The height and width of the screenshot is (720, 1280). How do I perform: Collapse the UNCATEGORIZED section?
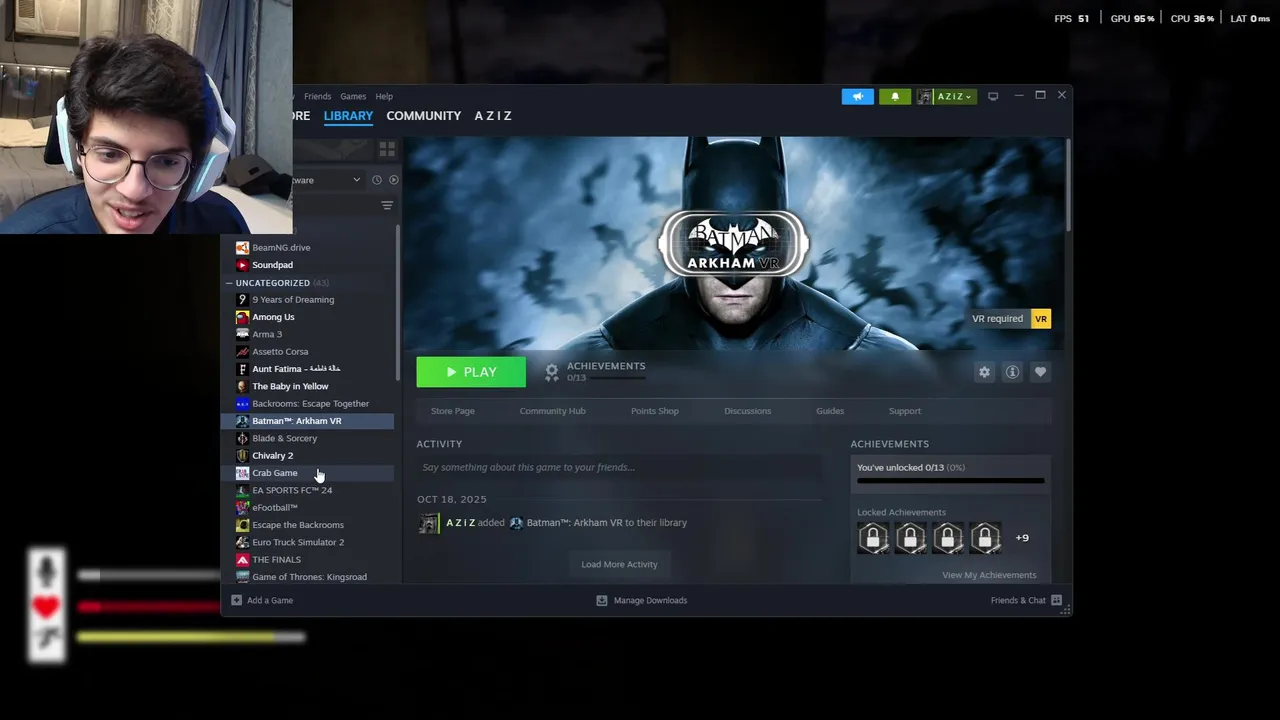[x=229, y=283]
